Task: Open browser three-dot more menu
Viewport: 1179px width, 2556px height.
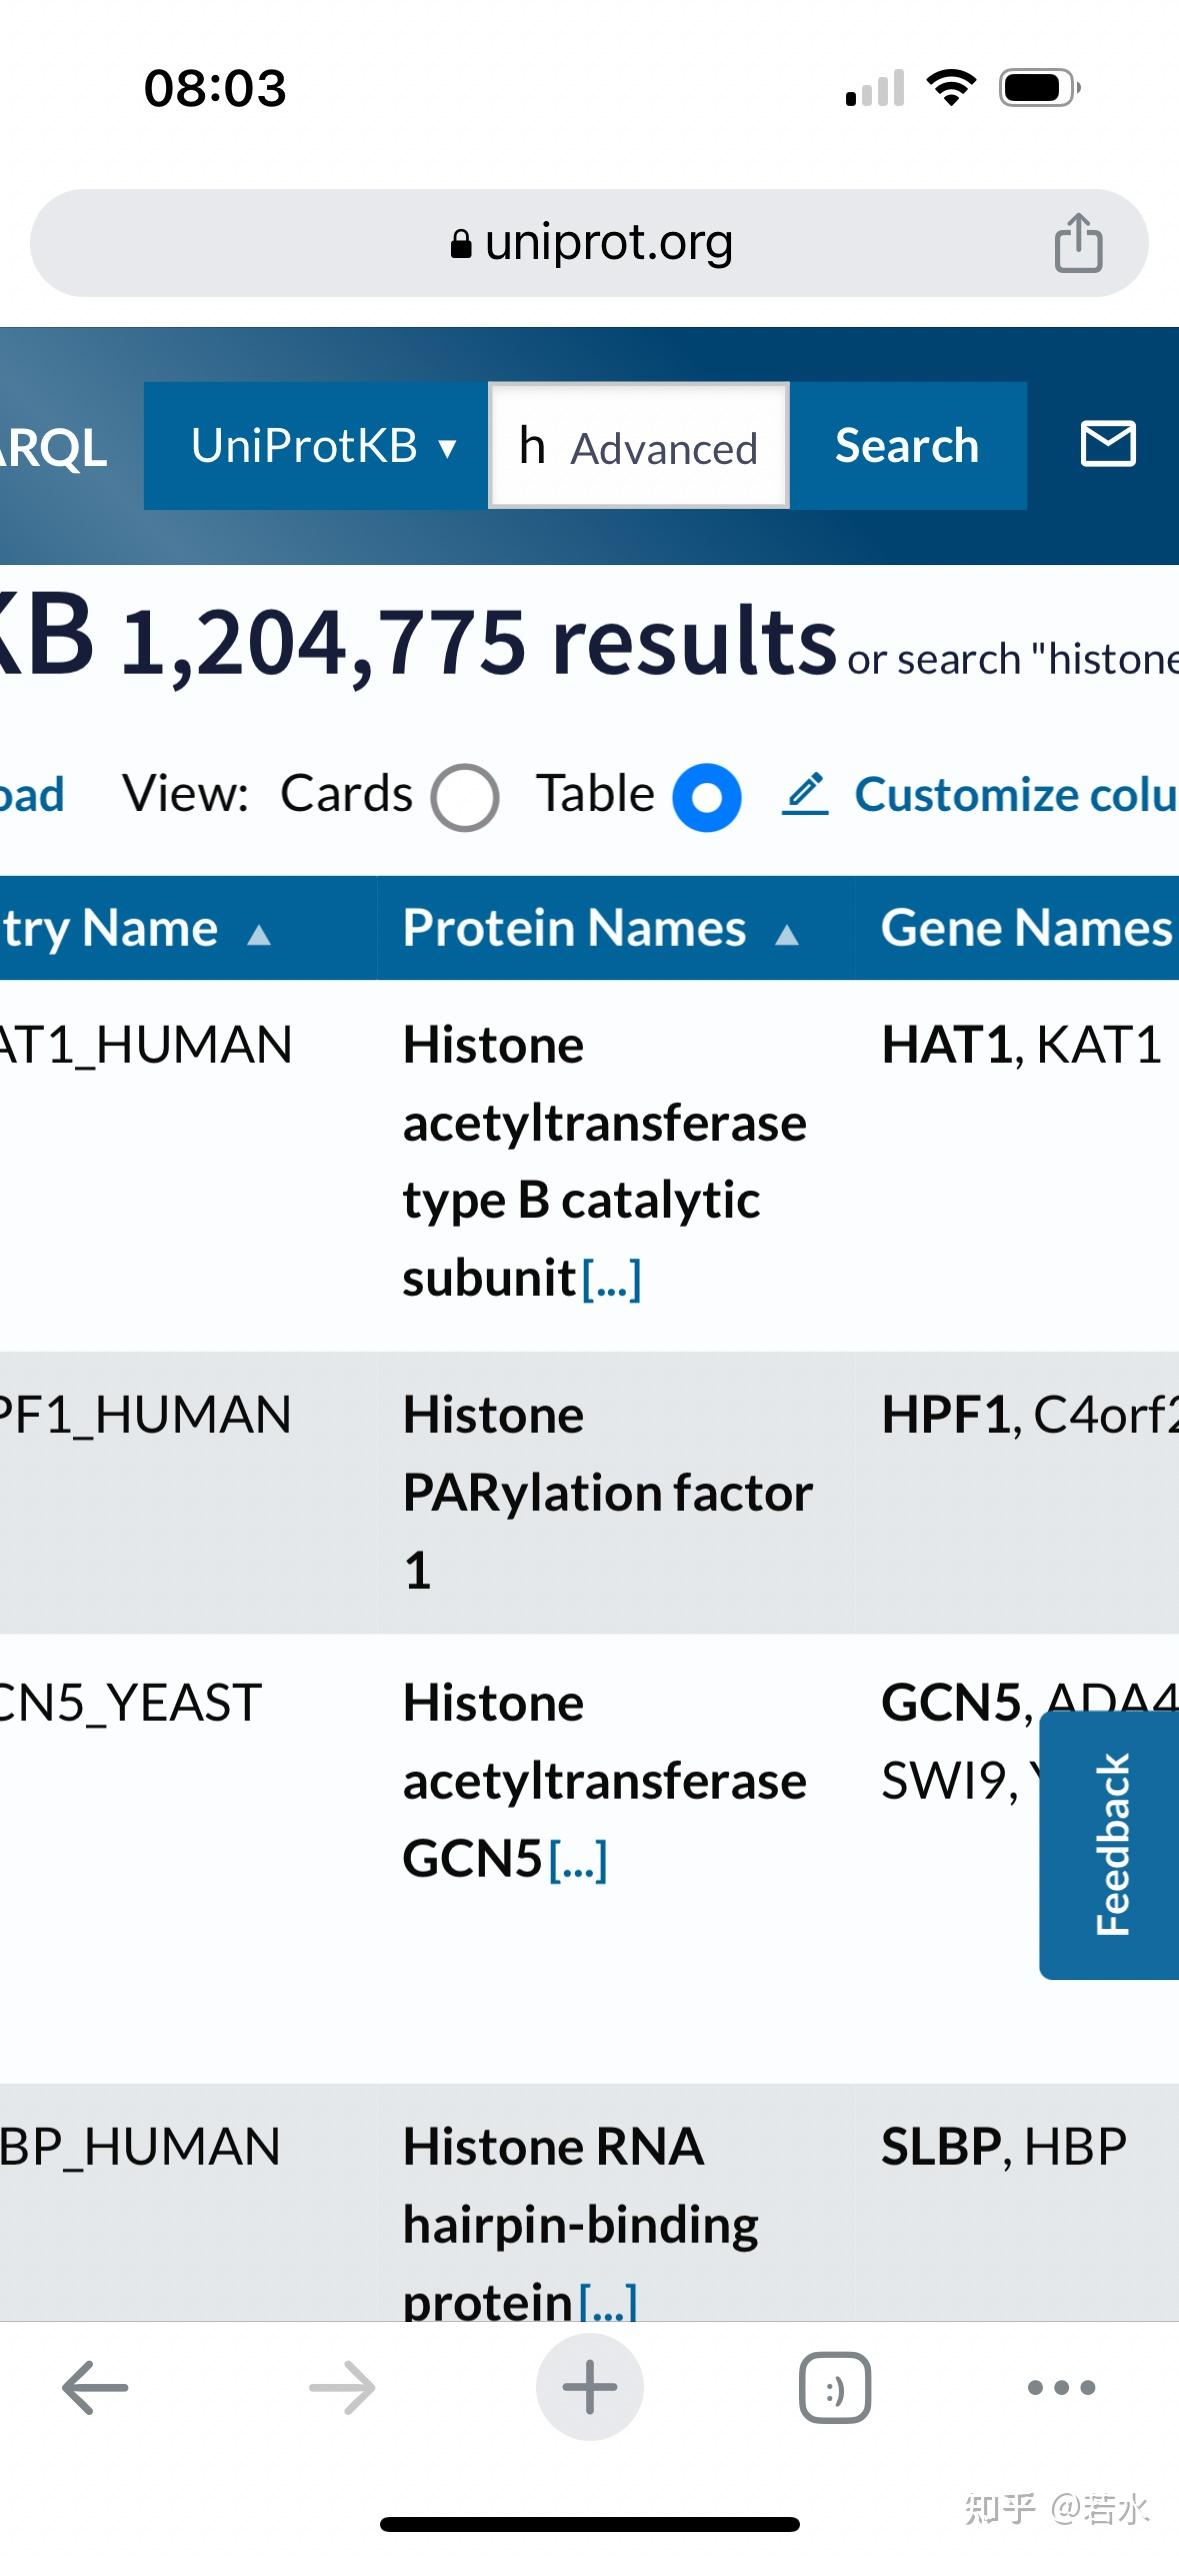Action: pyautogui.click(x=1061, y=2388)
